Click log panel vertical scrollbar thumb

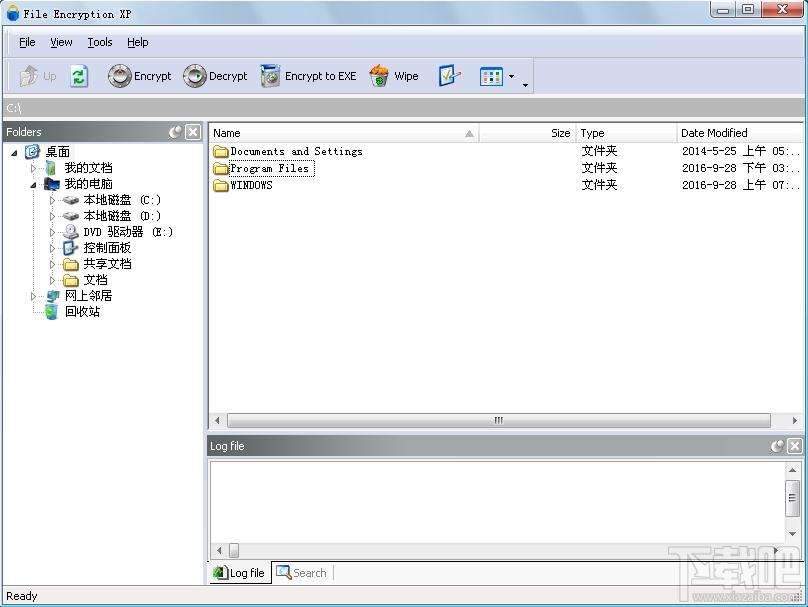[x=793, y=498]
